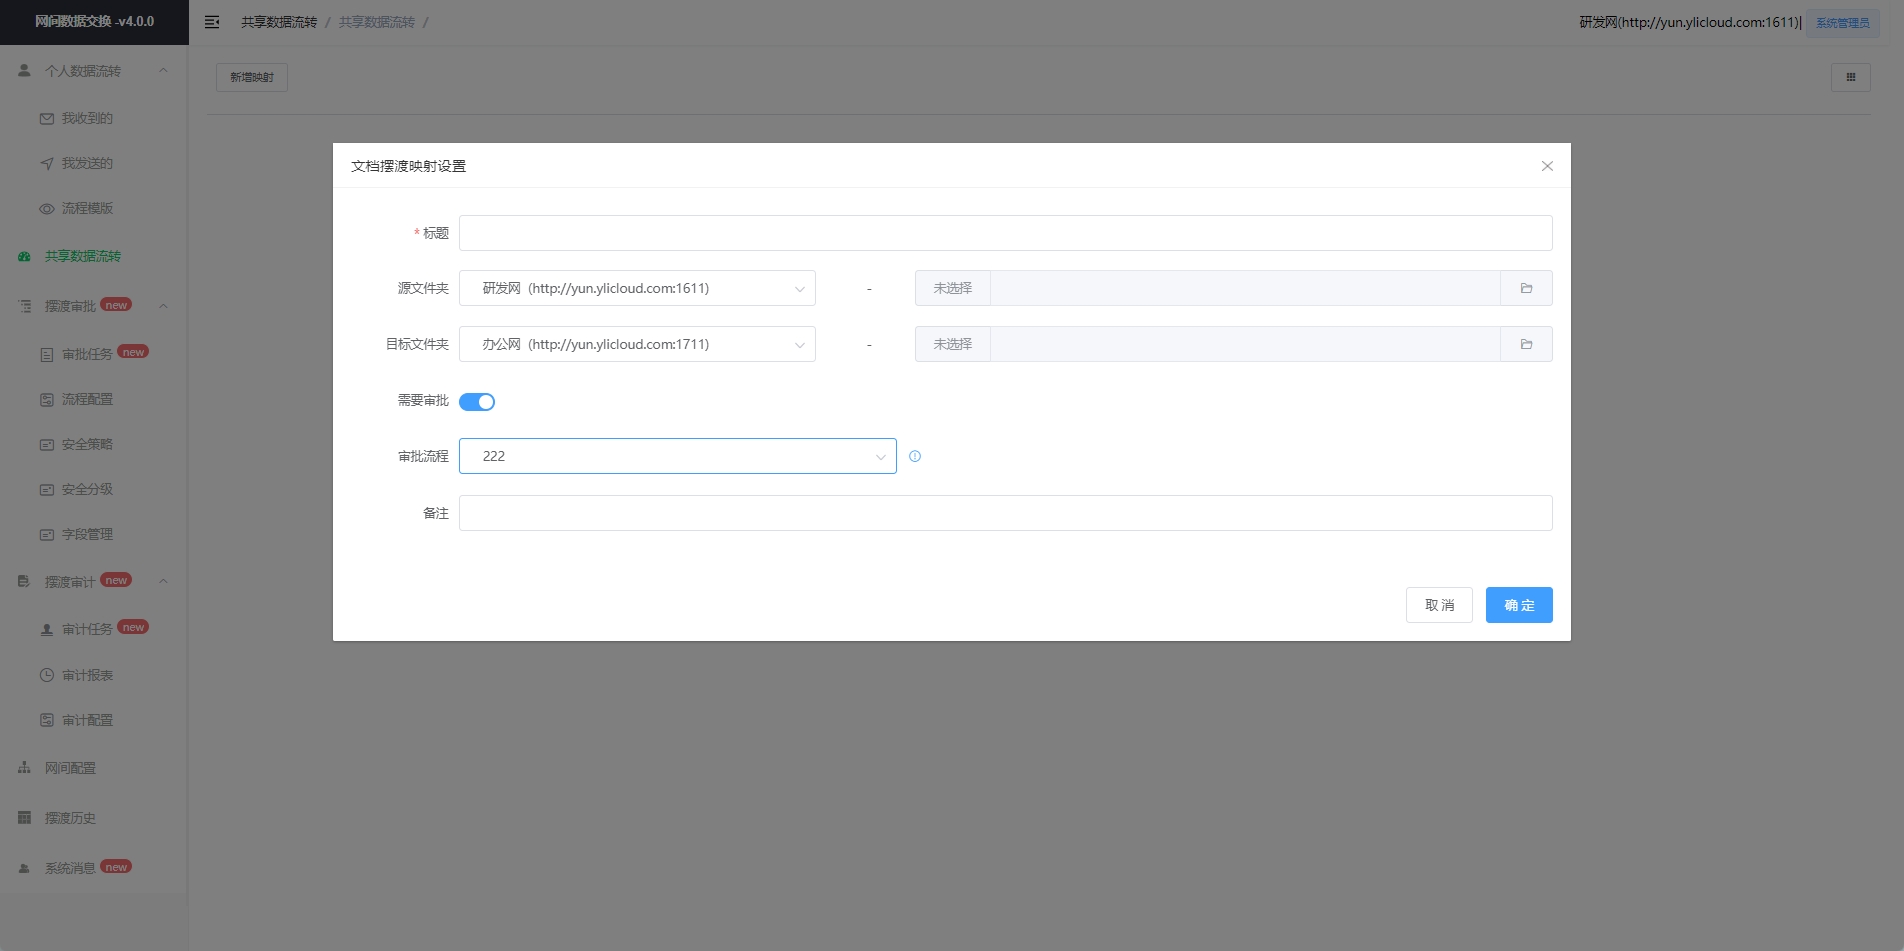Click the source folder browse icon
The width and height of the screenshot is (1904, 951).
(x=1526, y=288)
